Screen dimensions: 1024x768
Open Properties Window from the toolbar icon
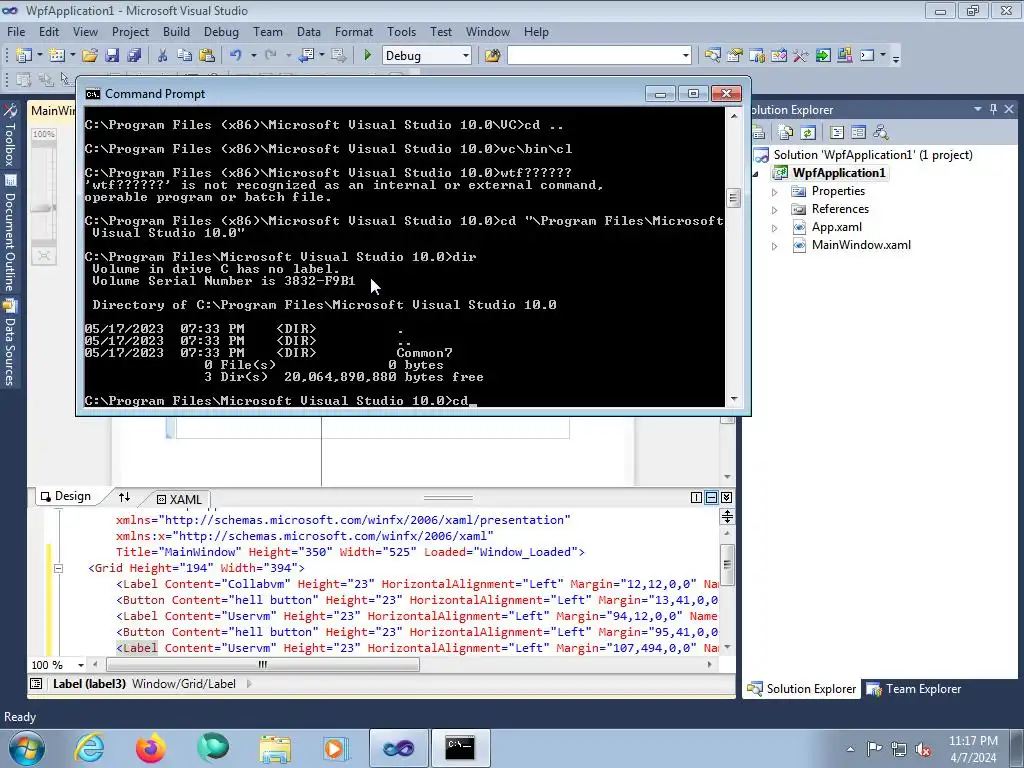(735, 56)
